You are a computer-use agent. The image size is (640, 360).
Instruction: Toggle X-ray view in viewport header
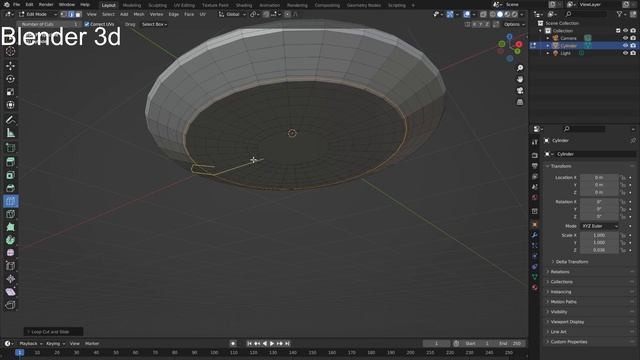(x=483, y=14)
